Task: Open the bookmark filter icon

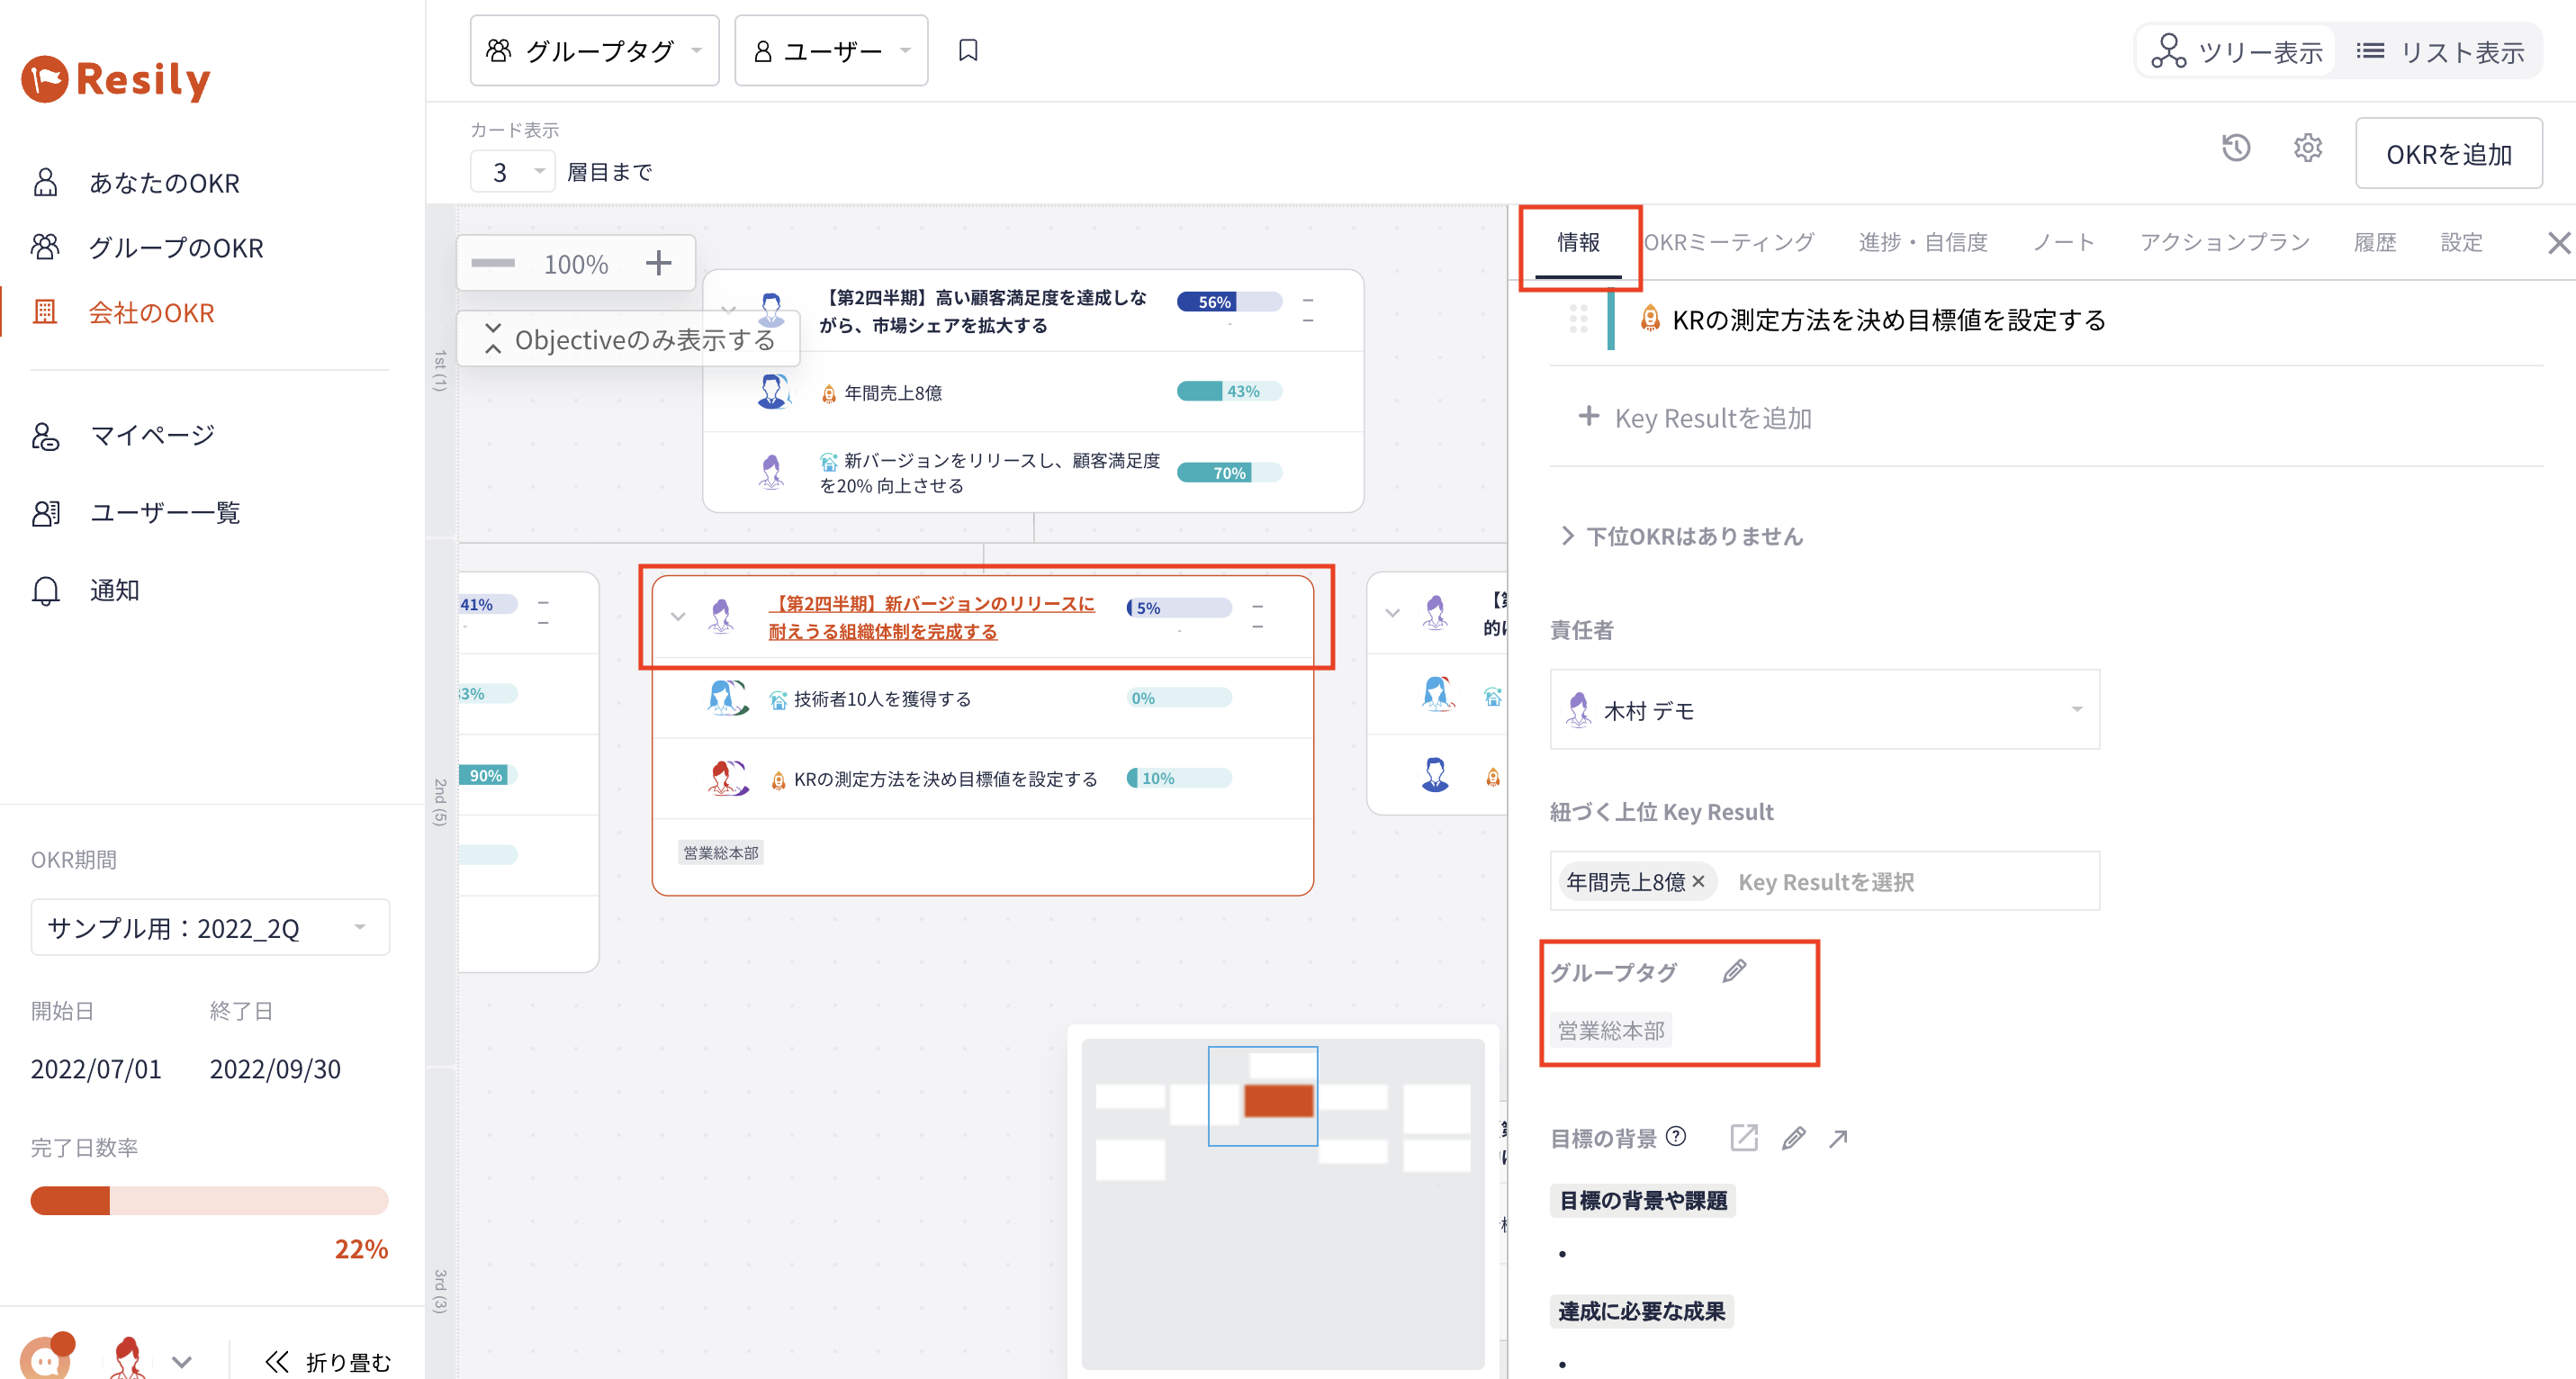Action: point(967,50)
